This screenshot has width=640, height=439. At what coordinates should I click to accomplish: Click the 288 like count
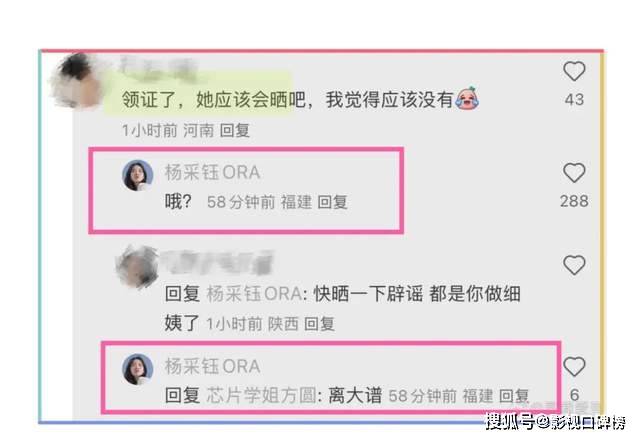(x=574, y=201)
